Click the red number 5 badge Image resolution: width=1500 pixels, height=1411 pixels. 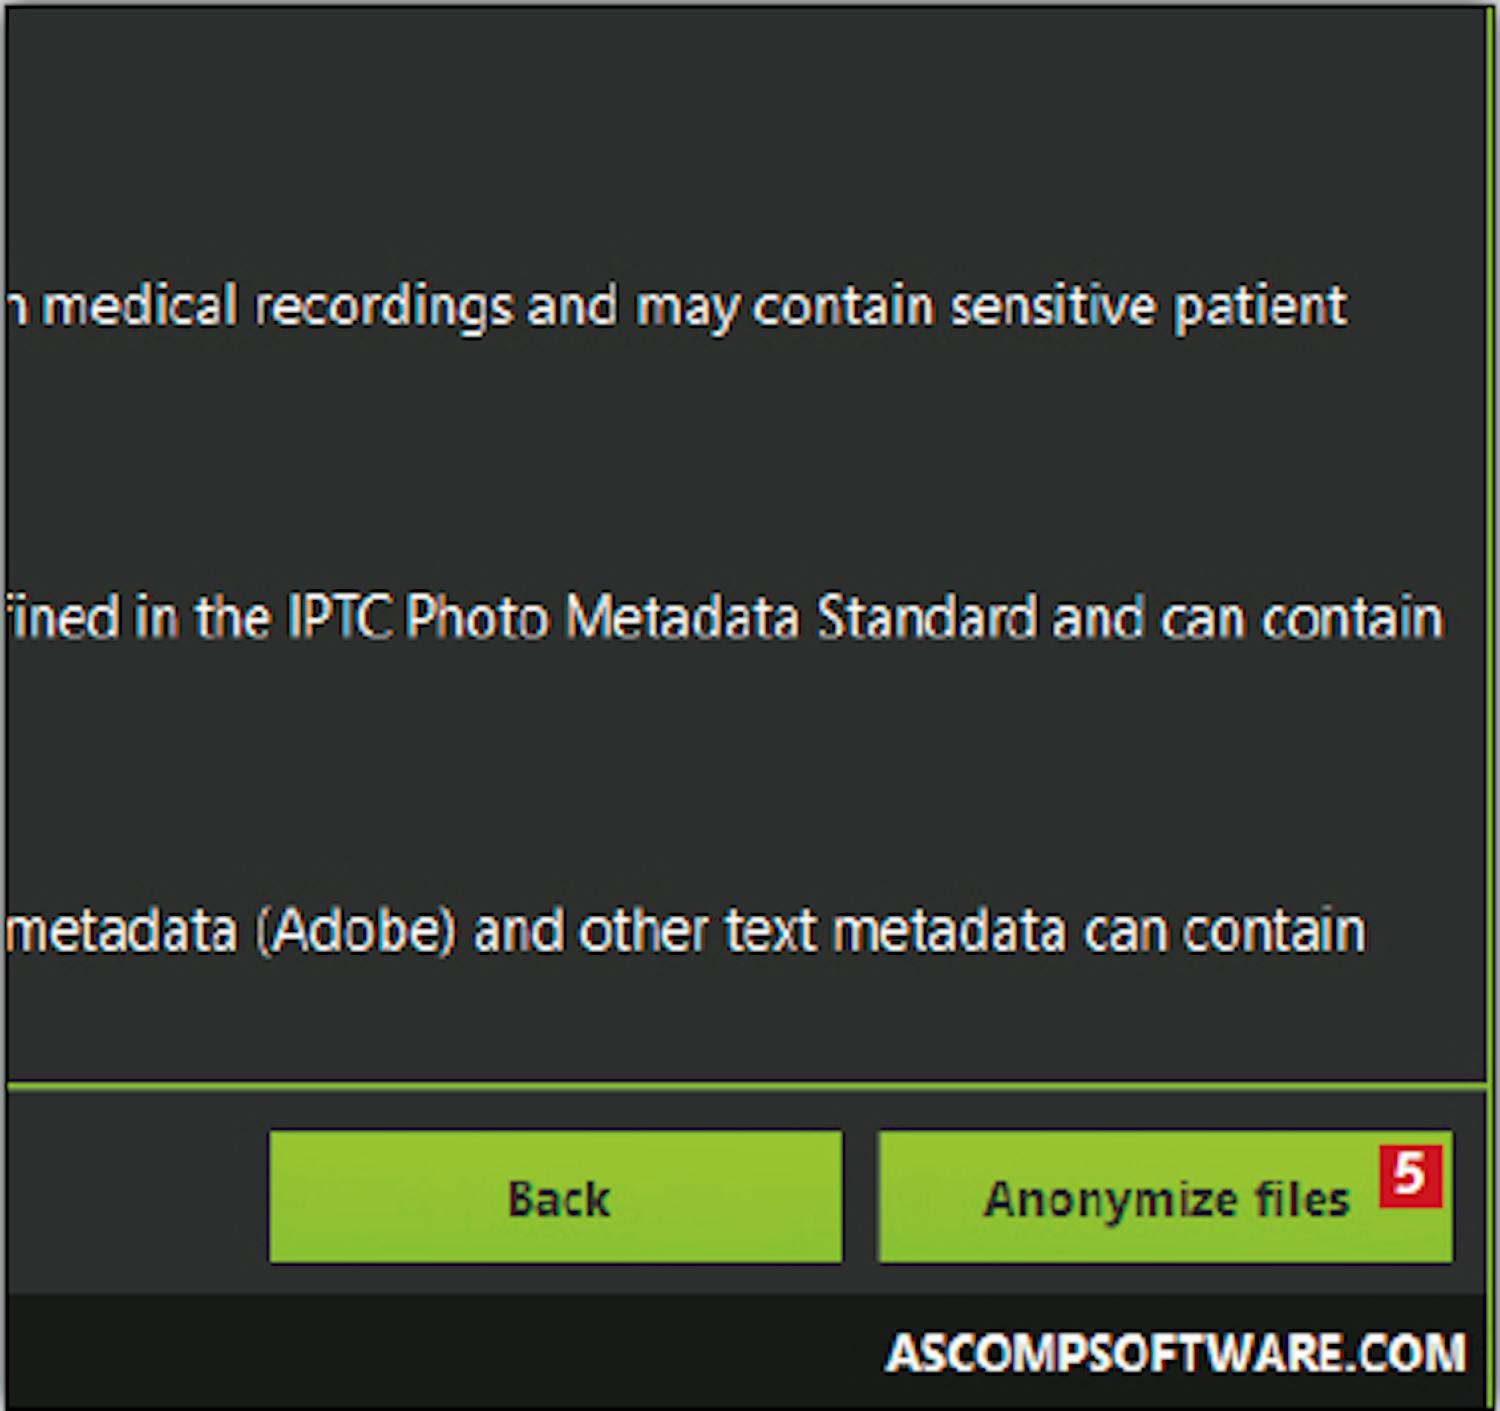click(x=1410, y=1175)
